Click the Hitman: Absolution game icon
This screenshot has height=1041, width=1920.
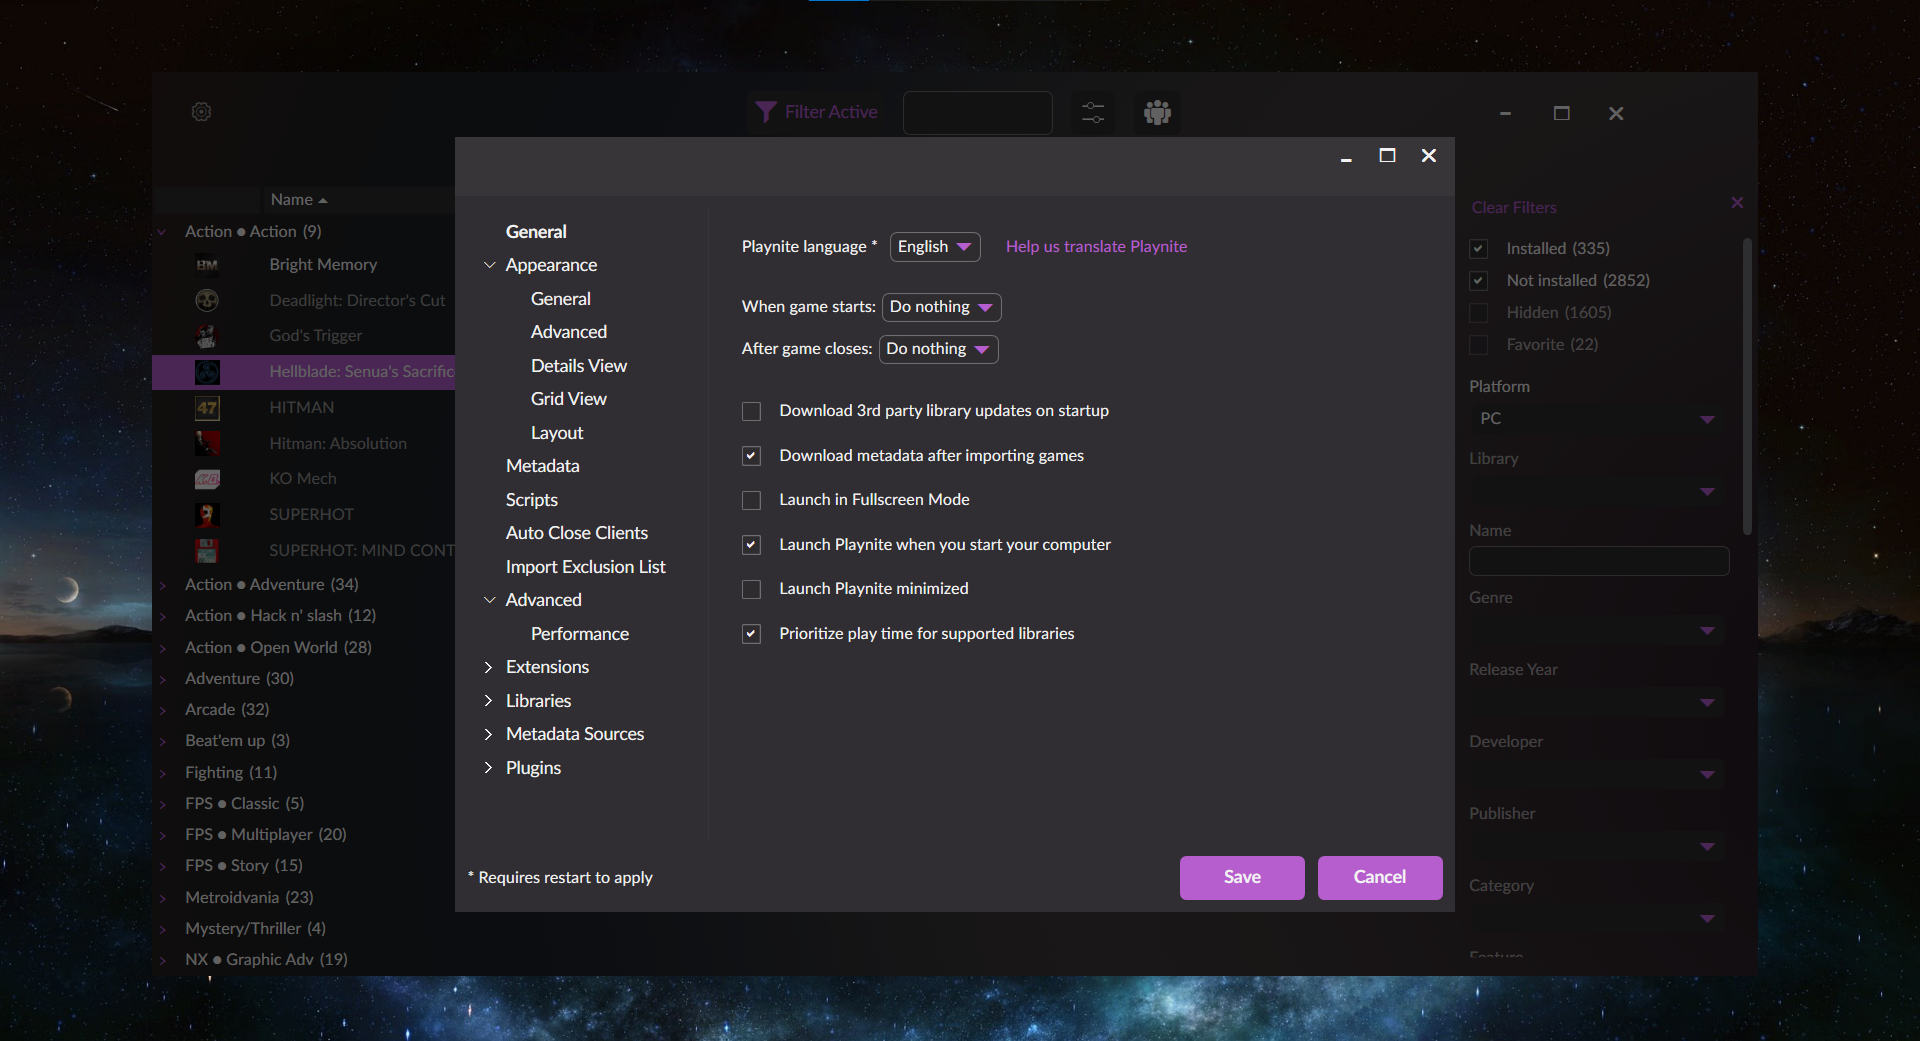[207, 443]
